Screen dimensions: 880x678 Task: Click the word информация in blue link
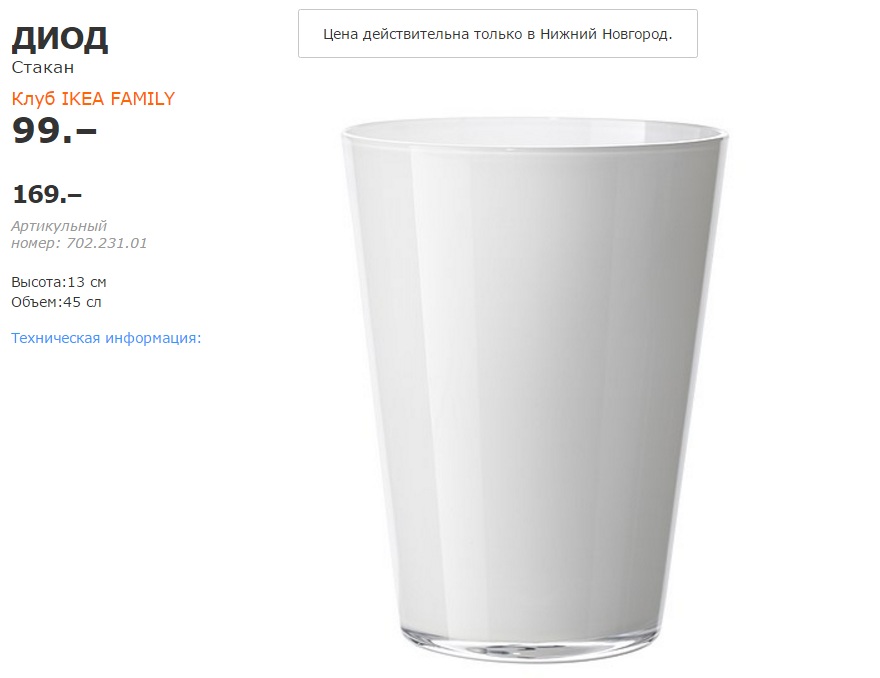coord(153,338)
